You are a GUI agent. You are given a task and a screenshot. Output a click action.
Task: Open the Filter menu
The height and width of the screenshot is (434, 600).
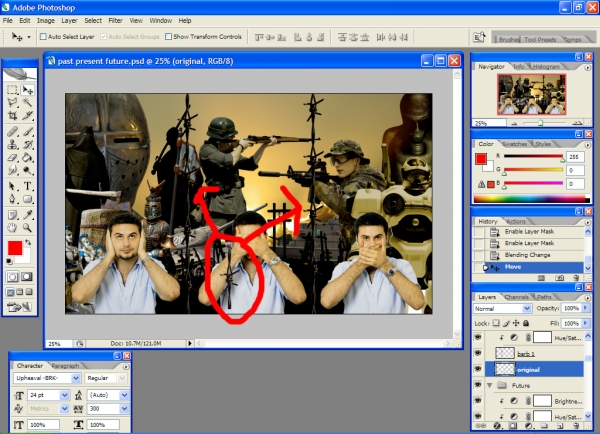[115, 21]
